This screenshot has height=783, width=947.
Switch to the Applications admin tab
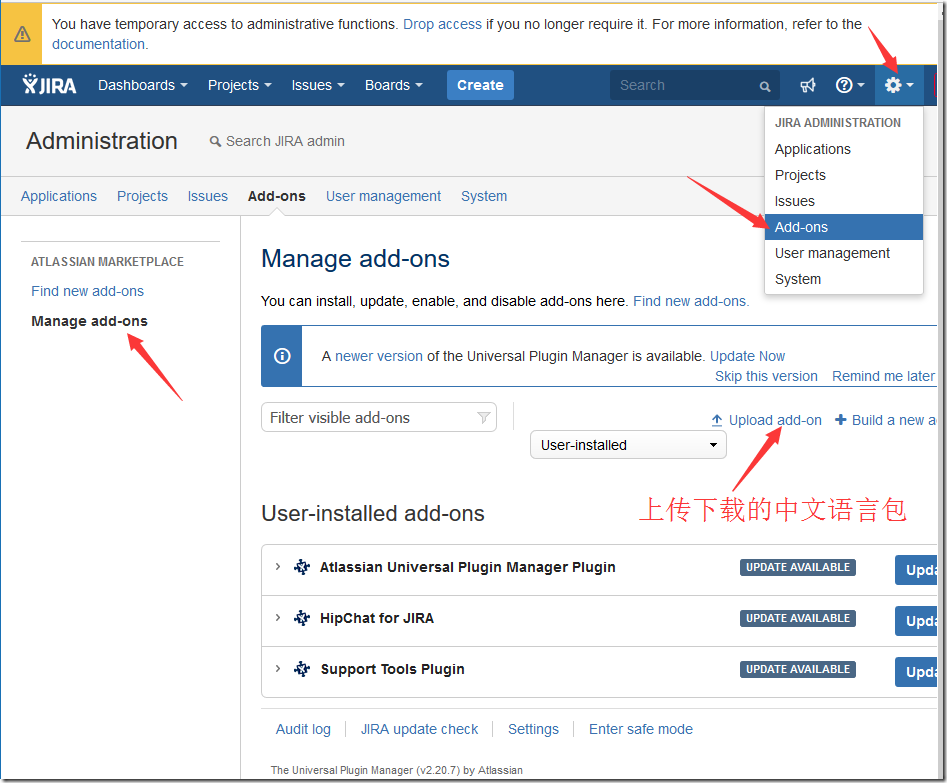click(x=59, y=196)
